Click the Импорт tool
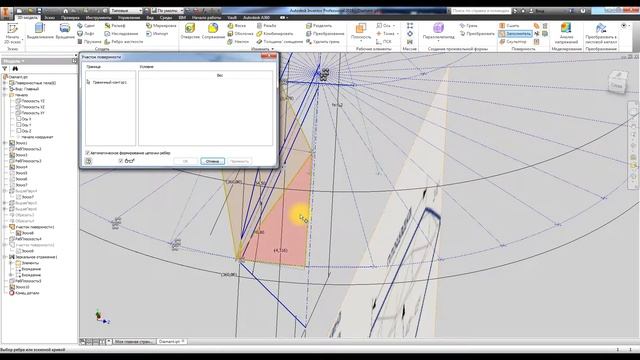This screenshot has width=640, height=360. [157, 33]
